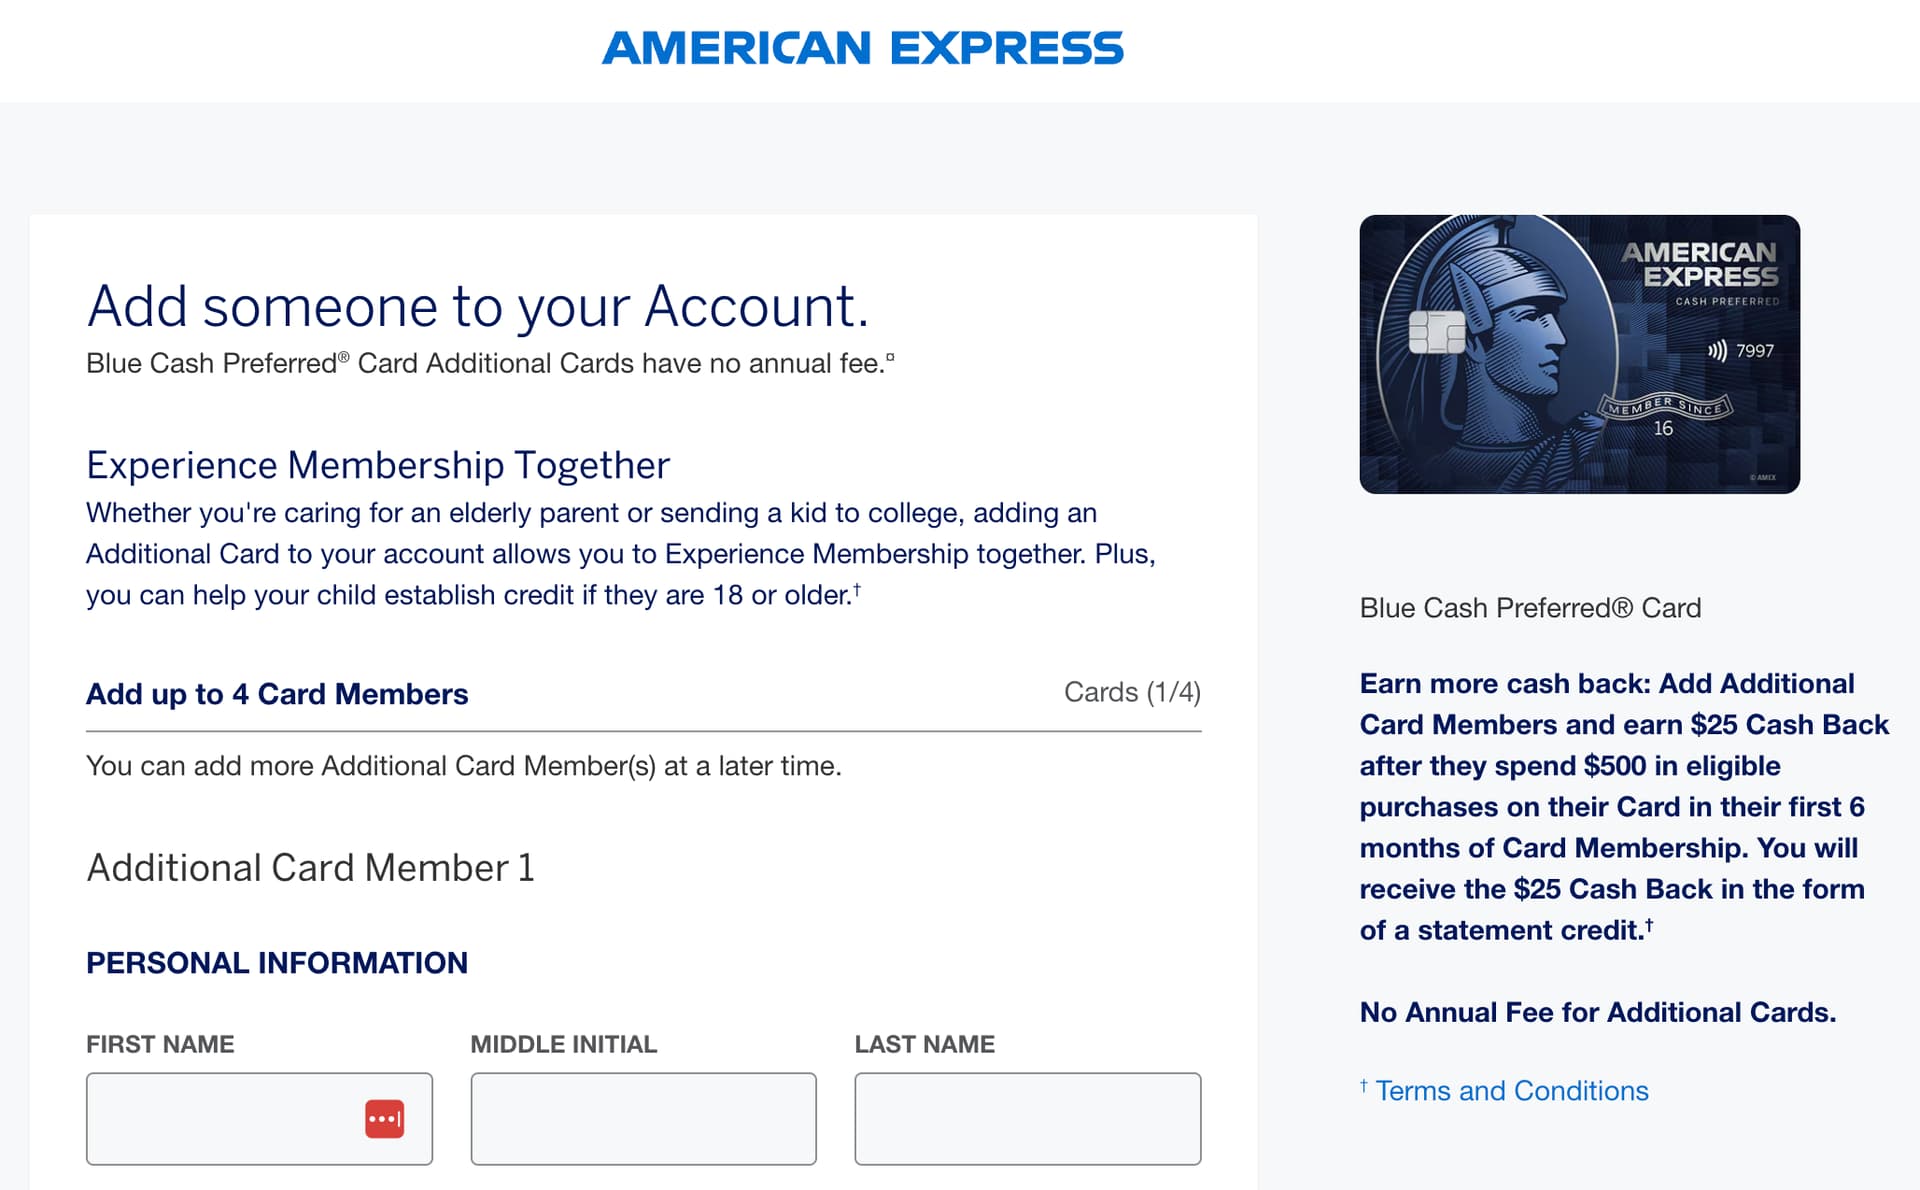The height and width of the screenshot is (1190, 1920).
Task: Click the footnote symbol after 'no annual fee.'
Action: pos(890,357)
